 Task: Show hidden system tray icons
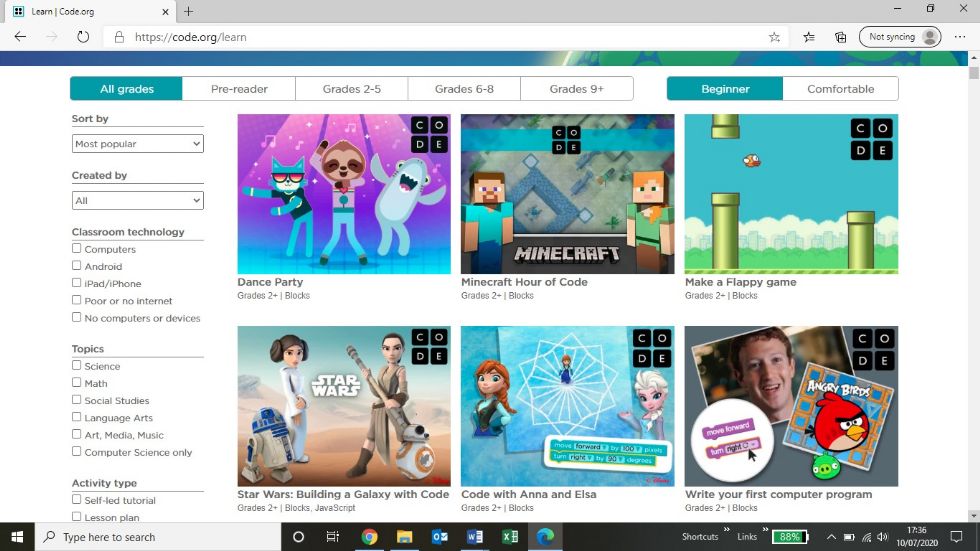(x=831, y=537)
